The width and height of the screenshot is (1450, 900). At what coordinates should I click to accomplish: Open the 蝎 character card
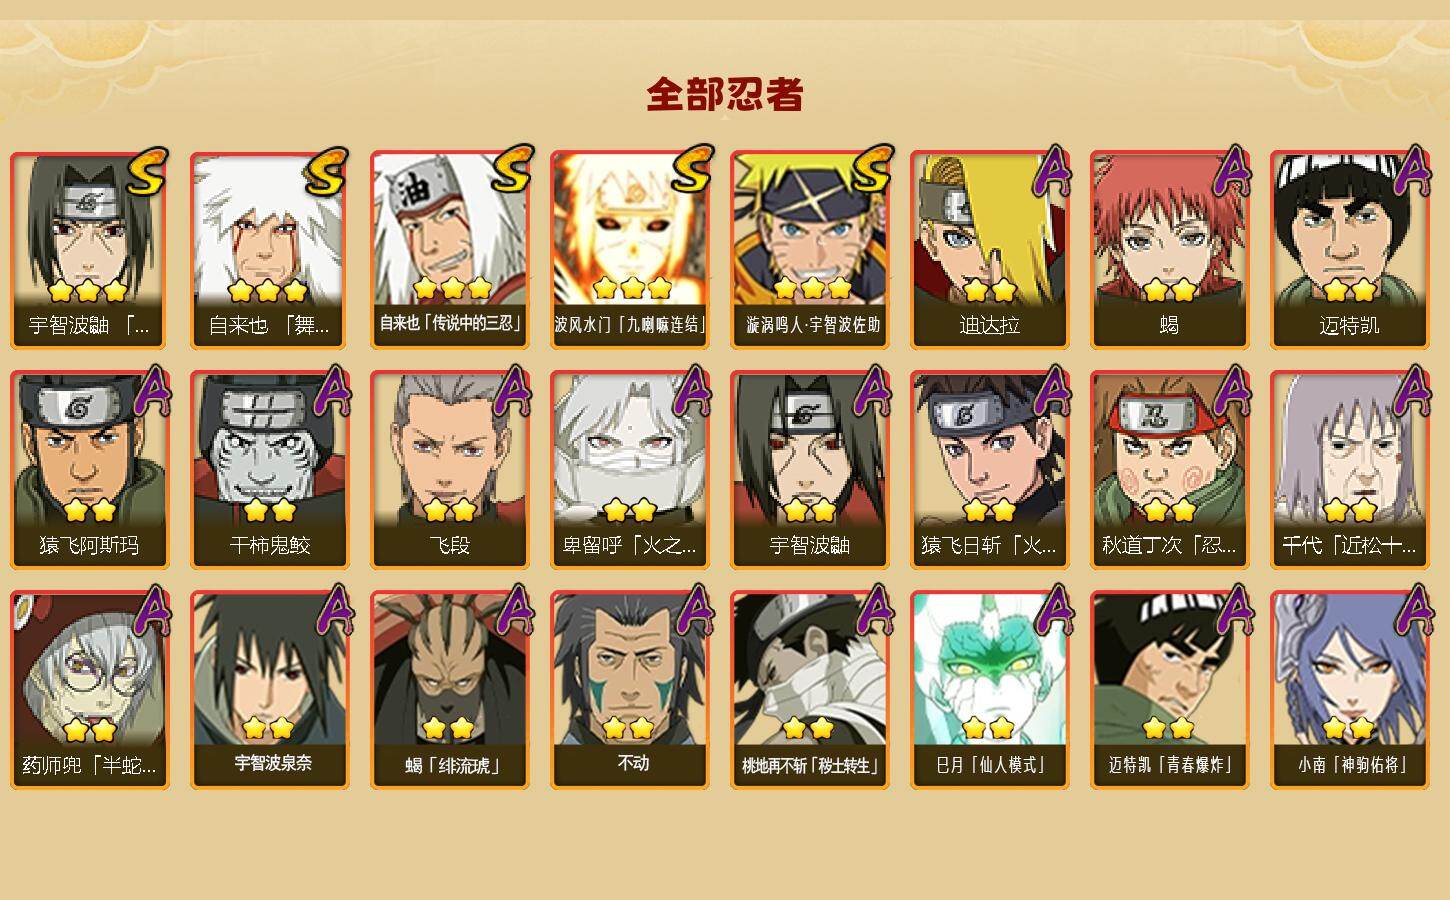click(1169, 250)
